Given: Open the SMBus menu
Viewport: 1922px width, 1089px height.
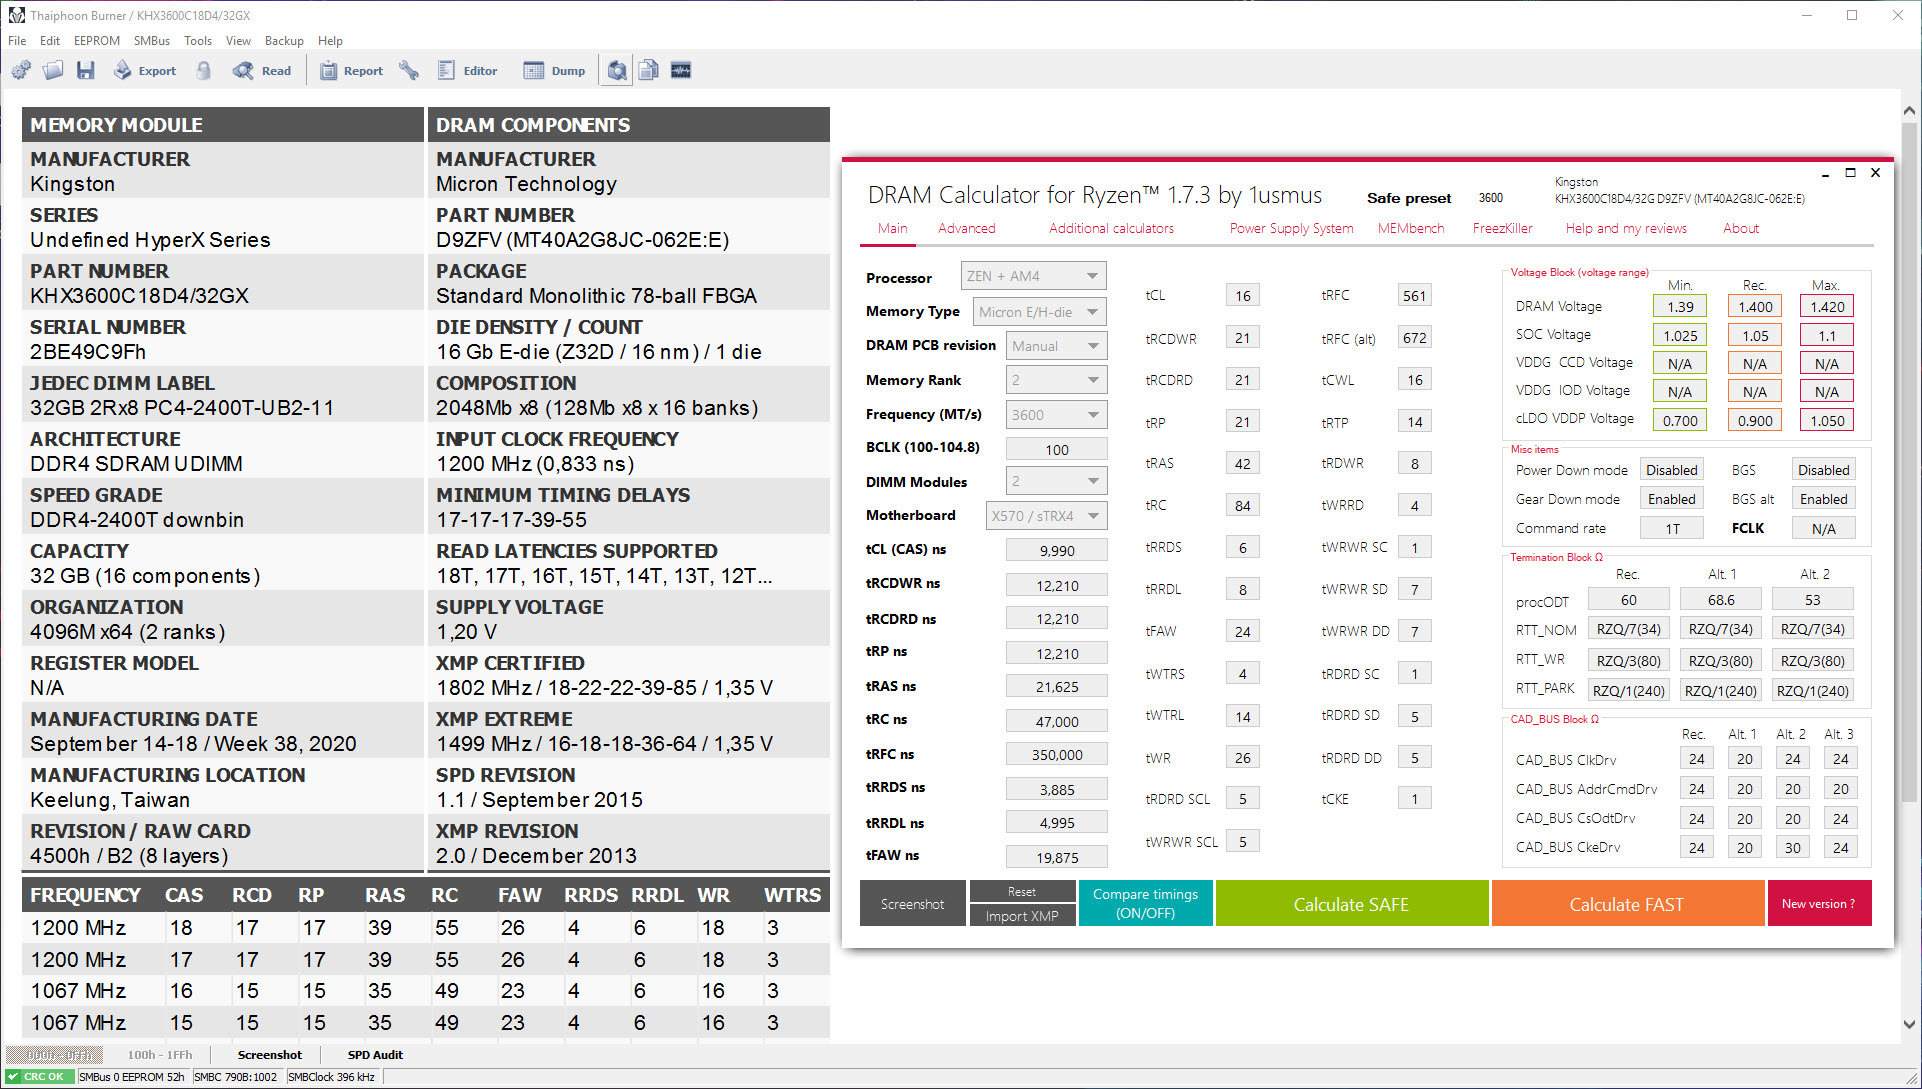Looking at the screenshot, I should (x=152, y=41).
